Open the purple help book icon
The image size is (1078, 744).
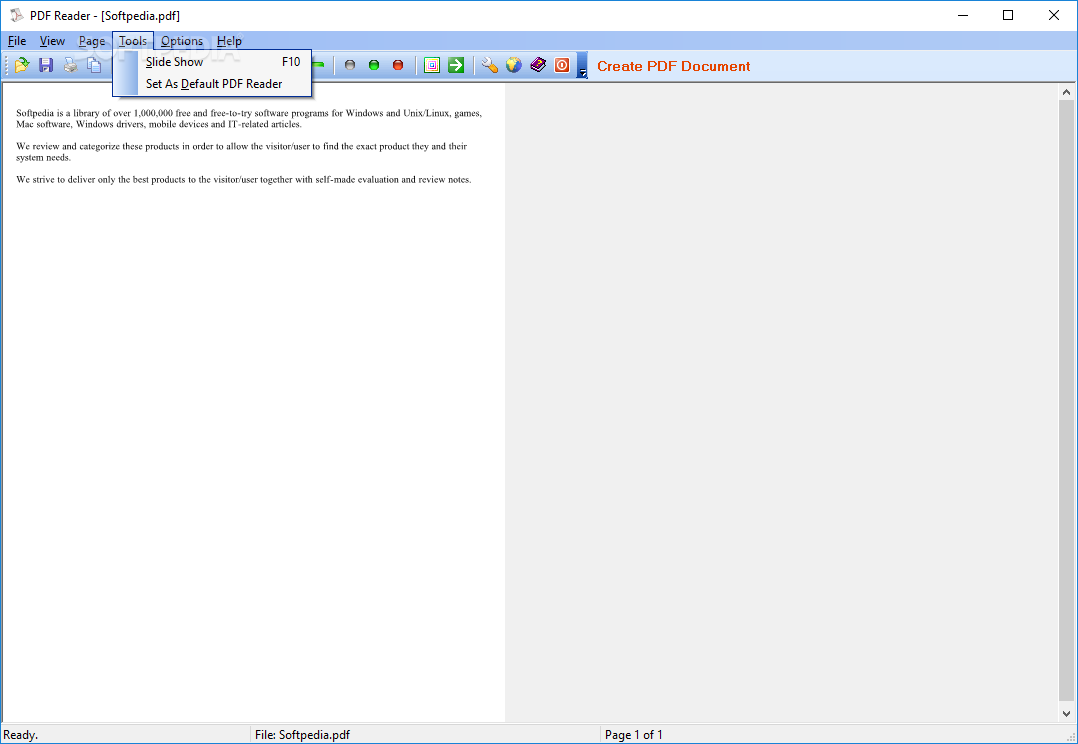pyautogui.click(x=538, y=65)
